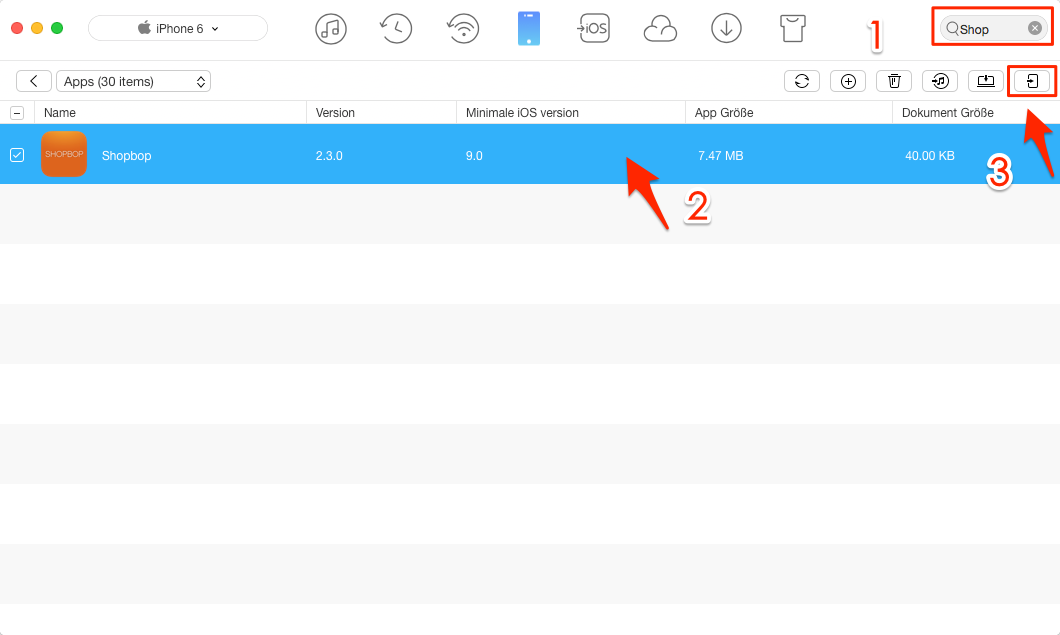
Task: Toggle the select-all checkbox in the header
Action: [17, 113]
